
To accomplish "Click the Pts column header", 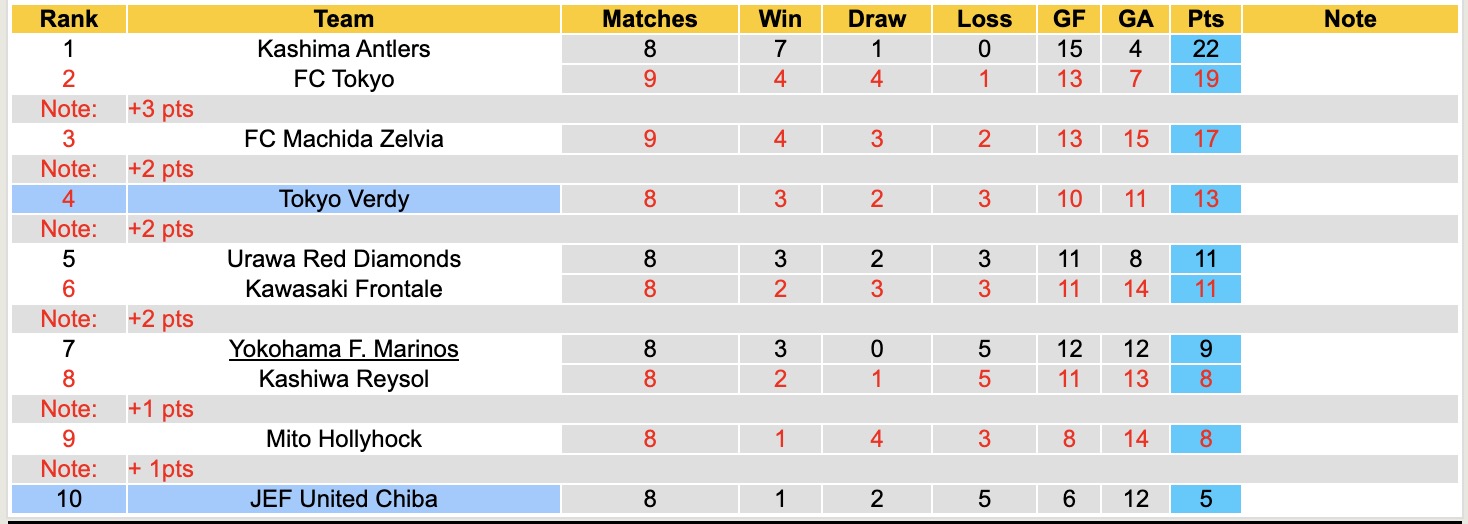I will 1206,19.
